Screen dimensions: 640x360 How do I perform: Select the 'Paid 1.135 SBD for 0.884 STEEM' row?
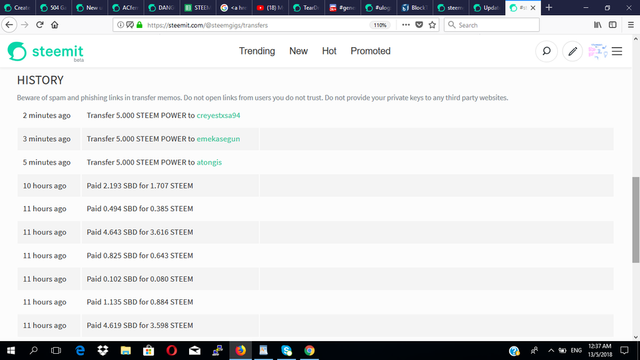point(315,302)
